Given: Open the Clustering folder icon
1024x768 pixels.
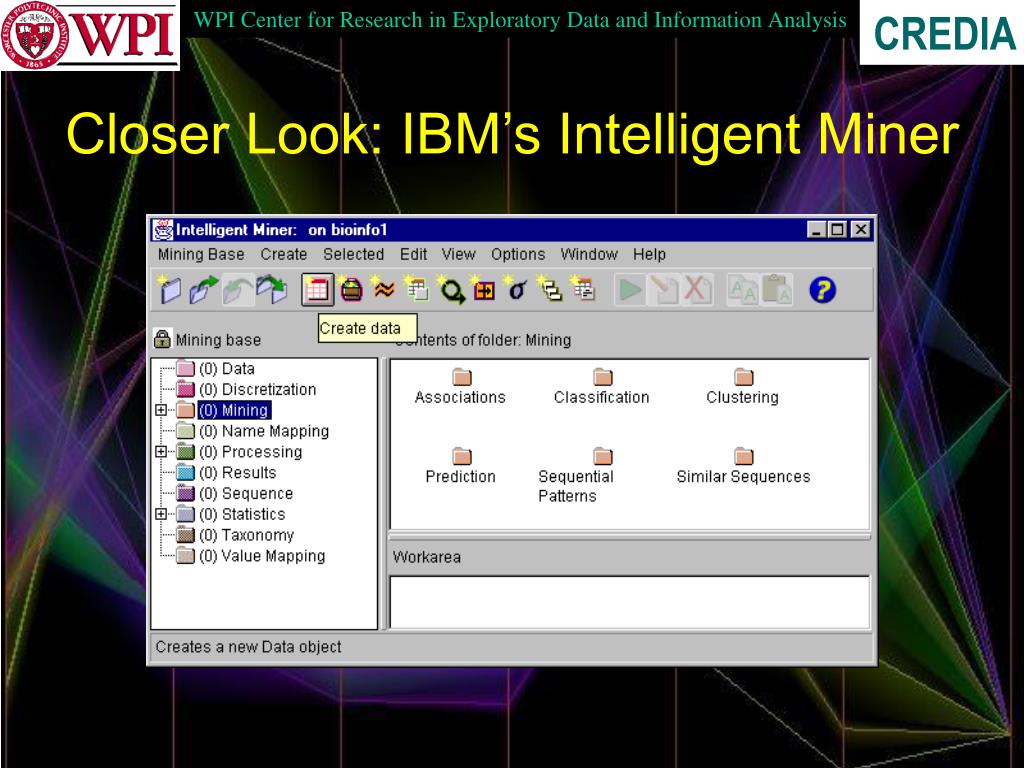Looking at the screenshot, I should (x=743, y=377).
